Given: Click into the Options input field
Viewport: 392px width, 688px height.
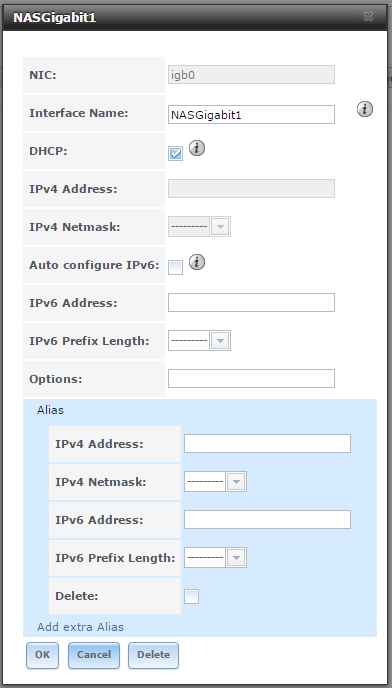Looking at the screenshot, I should 251,379.
